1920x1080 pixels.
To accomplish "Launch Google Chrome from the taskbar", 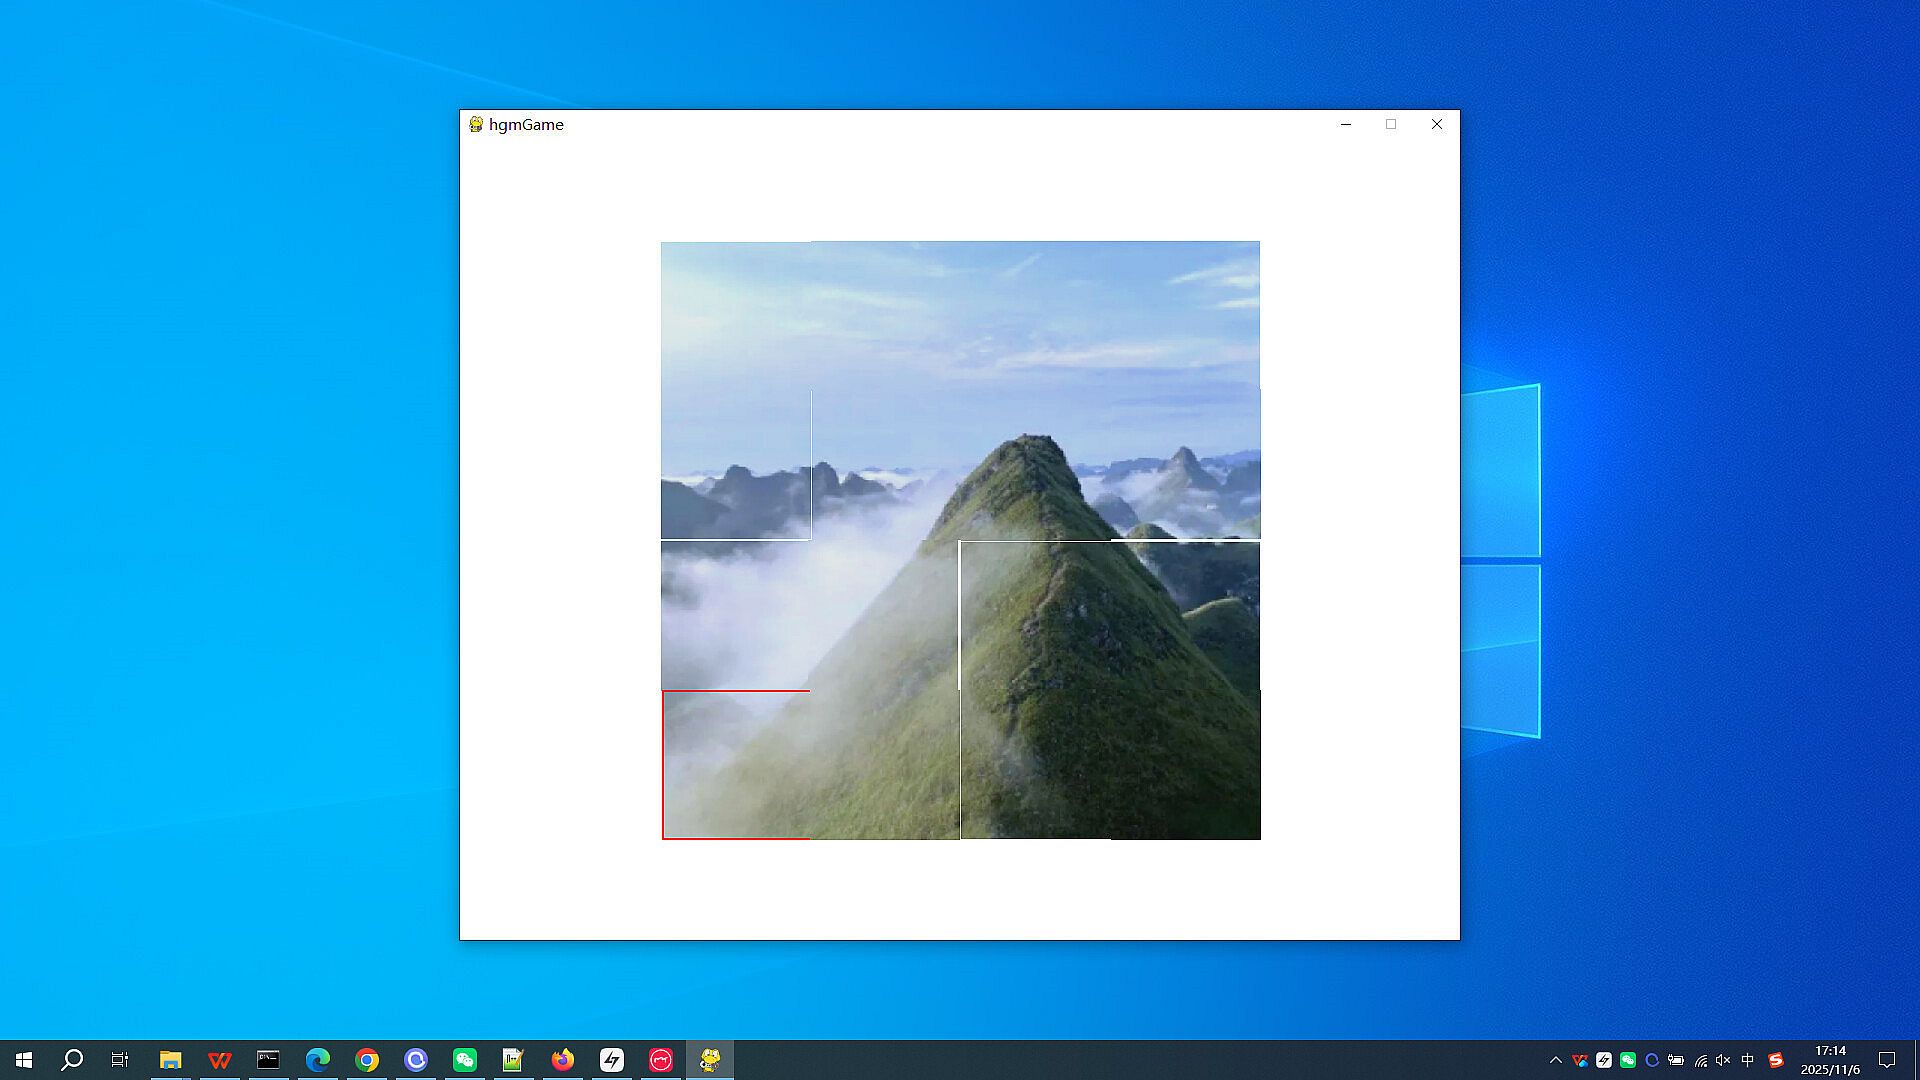I will (367, 1060).
